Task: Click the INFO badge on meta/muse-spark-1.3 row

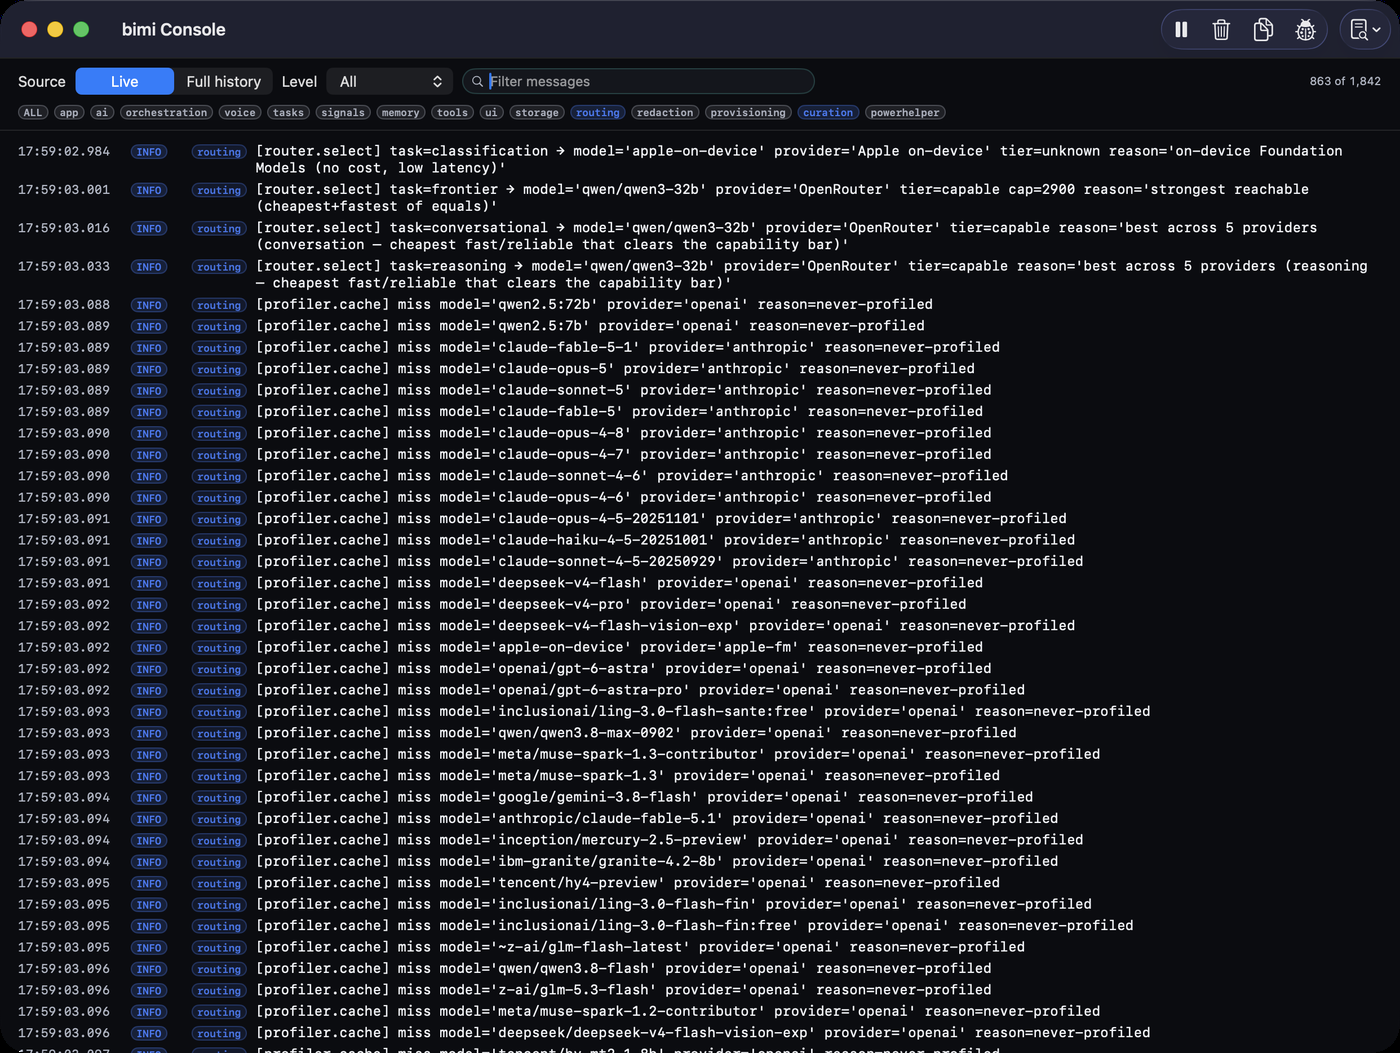Action: point(149,777)
